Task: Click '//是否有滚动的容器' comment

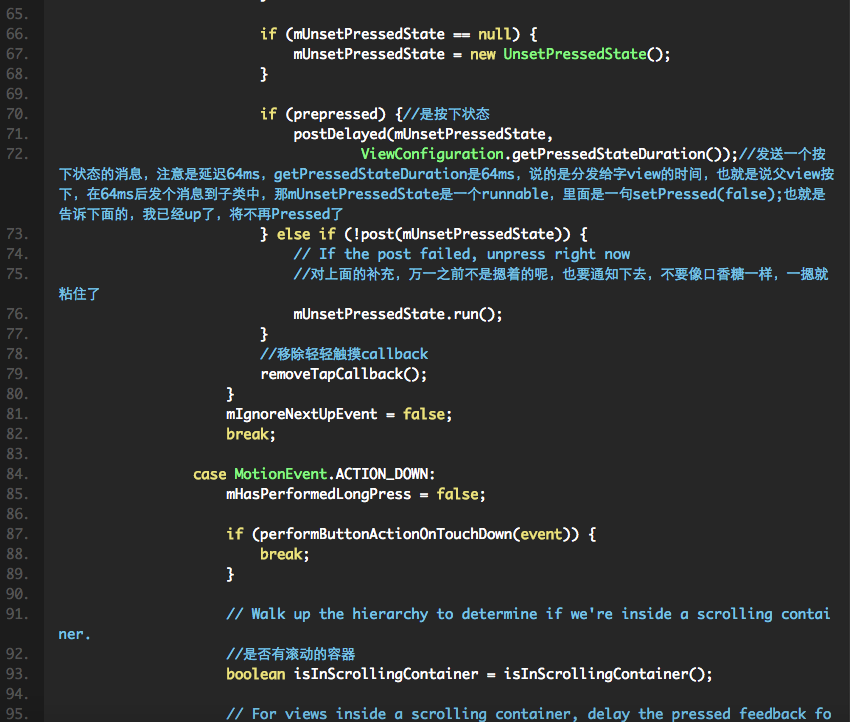Action: tap(291, 654)
